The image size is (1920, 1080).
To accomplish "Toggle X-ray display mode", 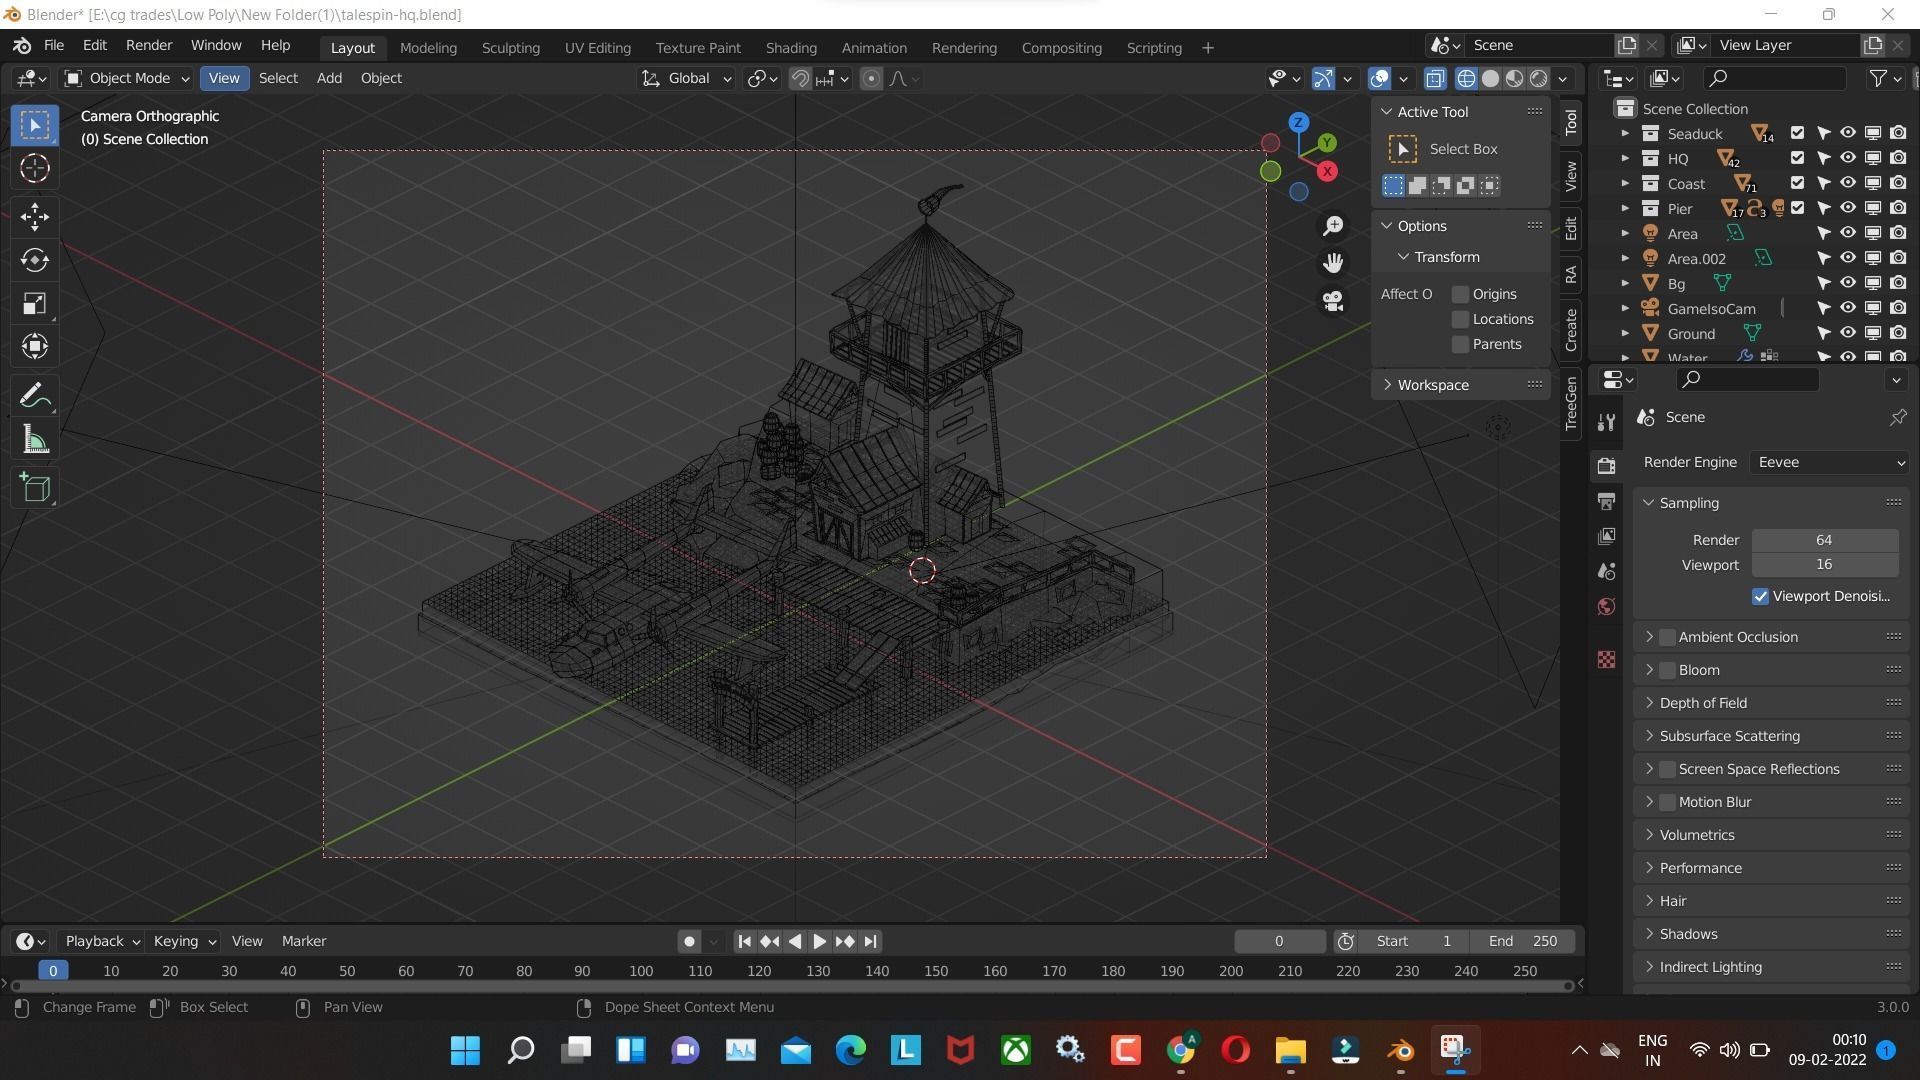I will pos(1435,78).
